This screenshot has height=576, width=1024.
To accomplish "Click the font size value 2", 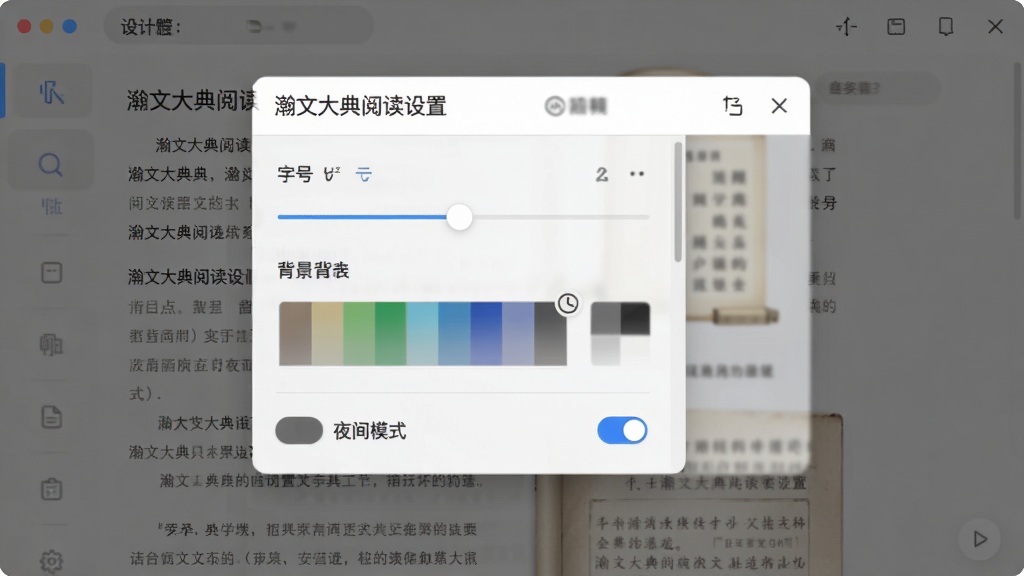I will click(x=601, y=174).
